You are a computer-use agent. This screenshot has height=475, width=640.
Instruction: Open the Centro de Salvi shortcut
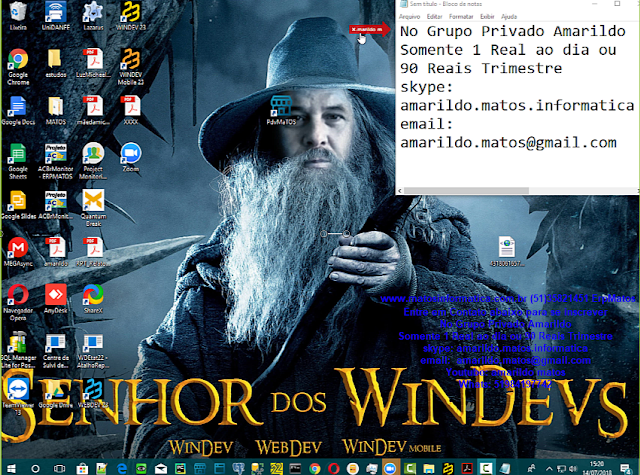click(56, 350)
